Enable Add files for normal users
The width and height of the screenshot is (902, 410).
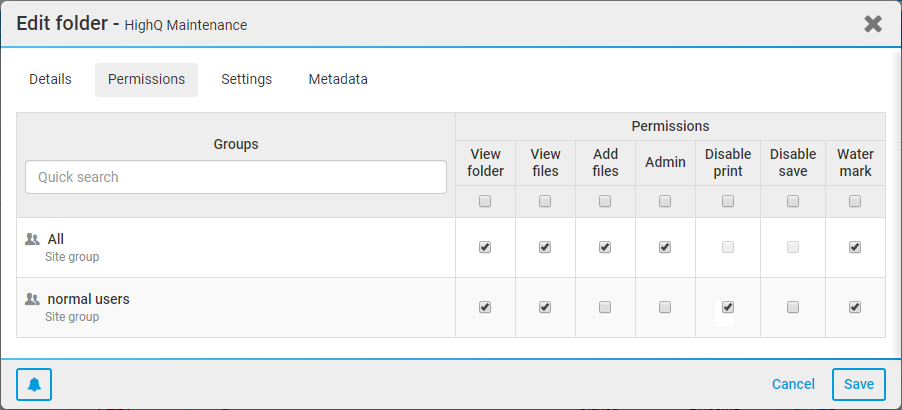tap(605, 307)
